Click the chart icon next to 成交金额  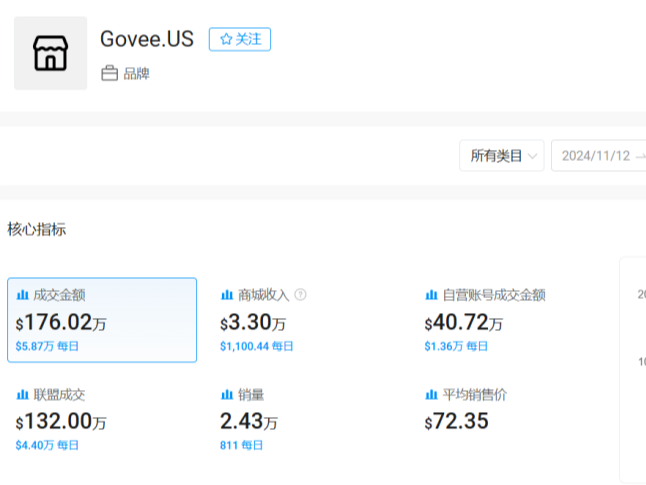click(x=22, y=295)
